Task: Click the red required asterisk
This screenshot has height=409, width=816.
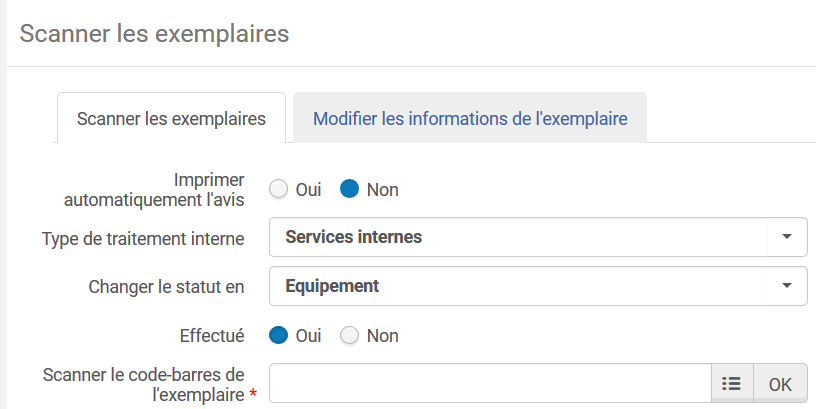Action: point(252,396)
